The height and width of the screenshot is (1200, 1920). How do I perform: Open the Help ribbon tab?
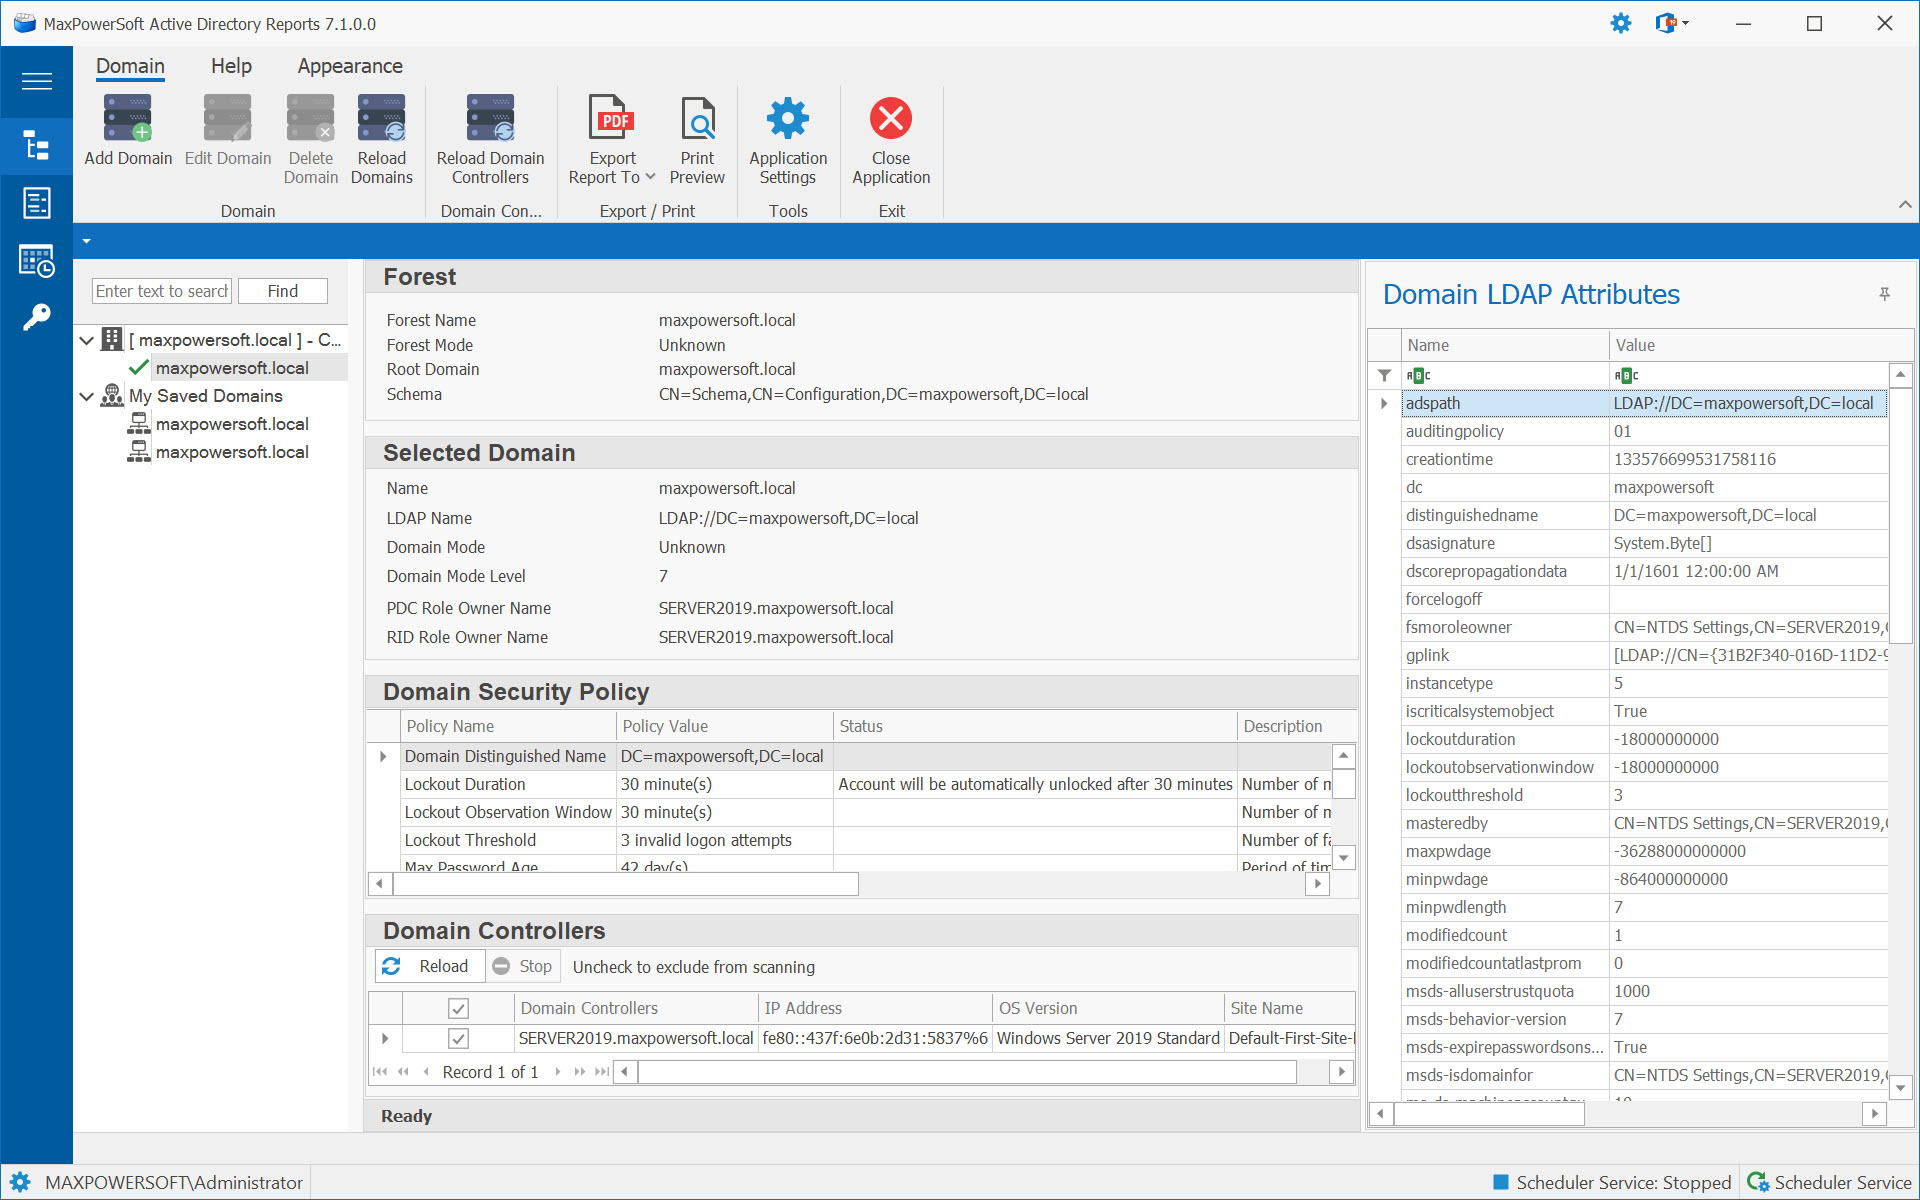[x=231, y=66]
